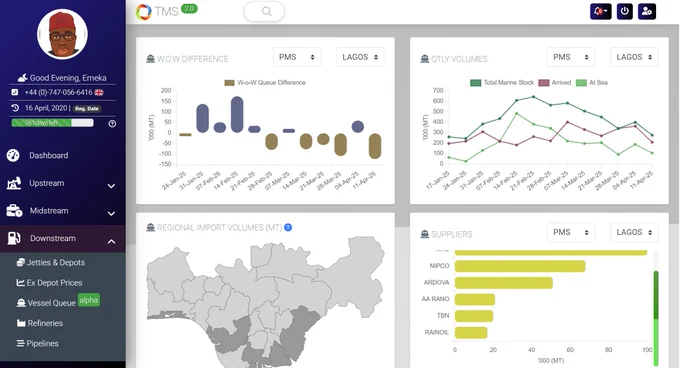Click the AA RANO supplier bar
The height and width of the screenshot is (368, 680).
(474, 299)
